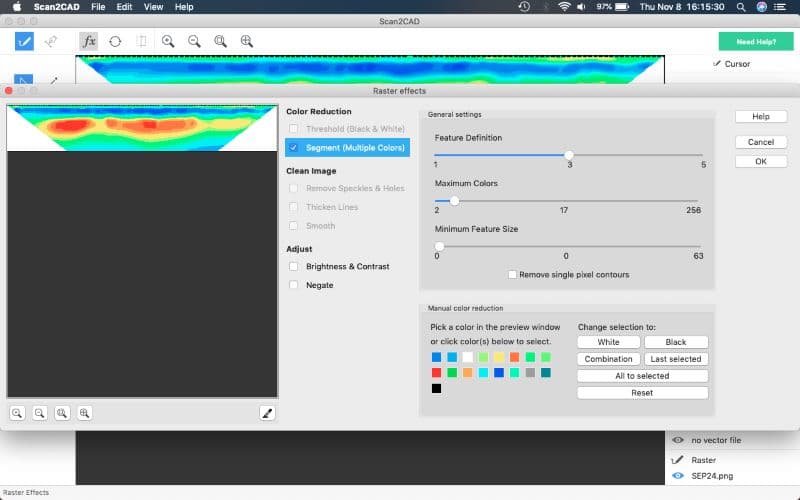Open Spotlight search in the menu bar
The height and width of the screenshot is (500, 800).
741,7
